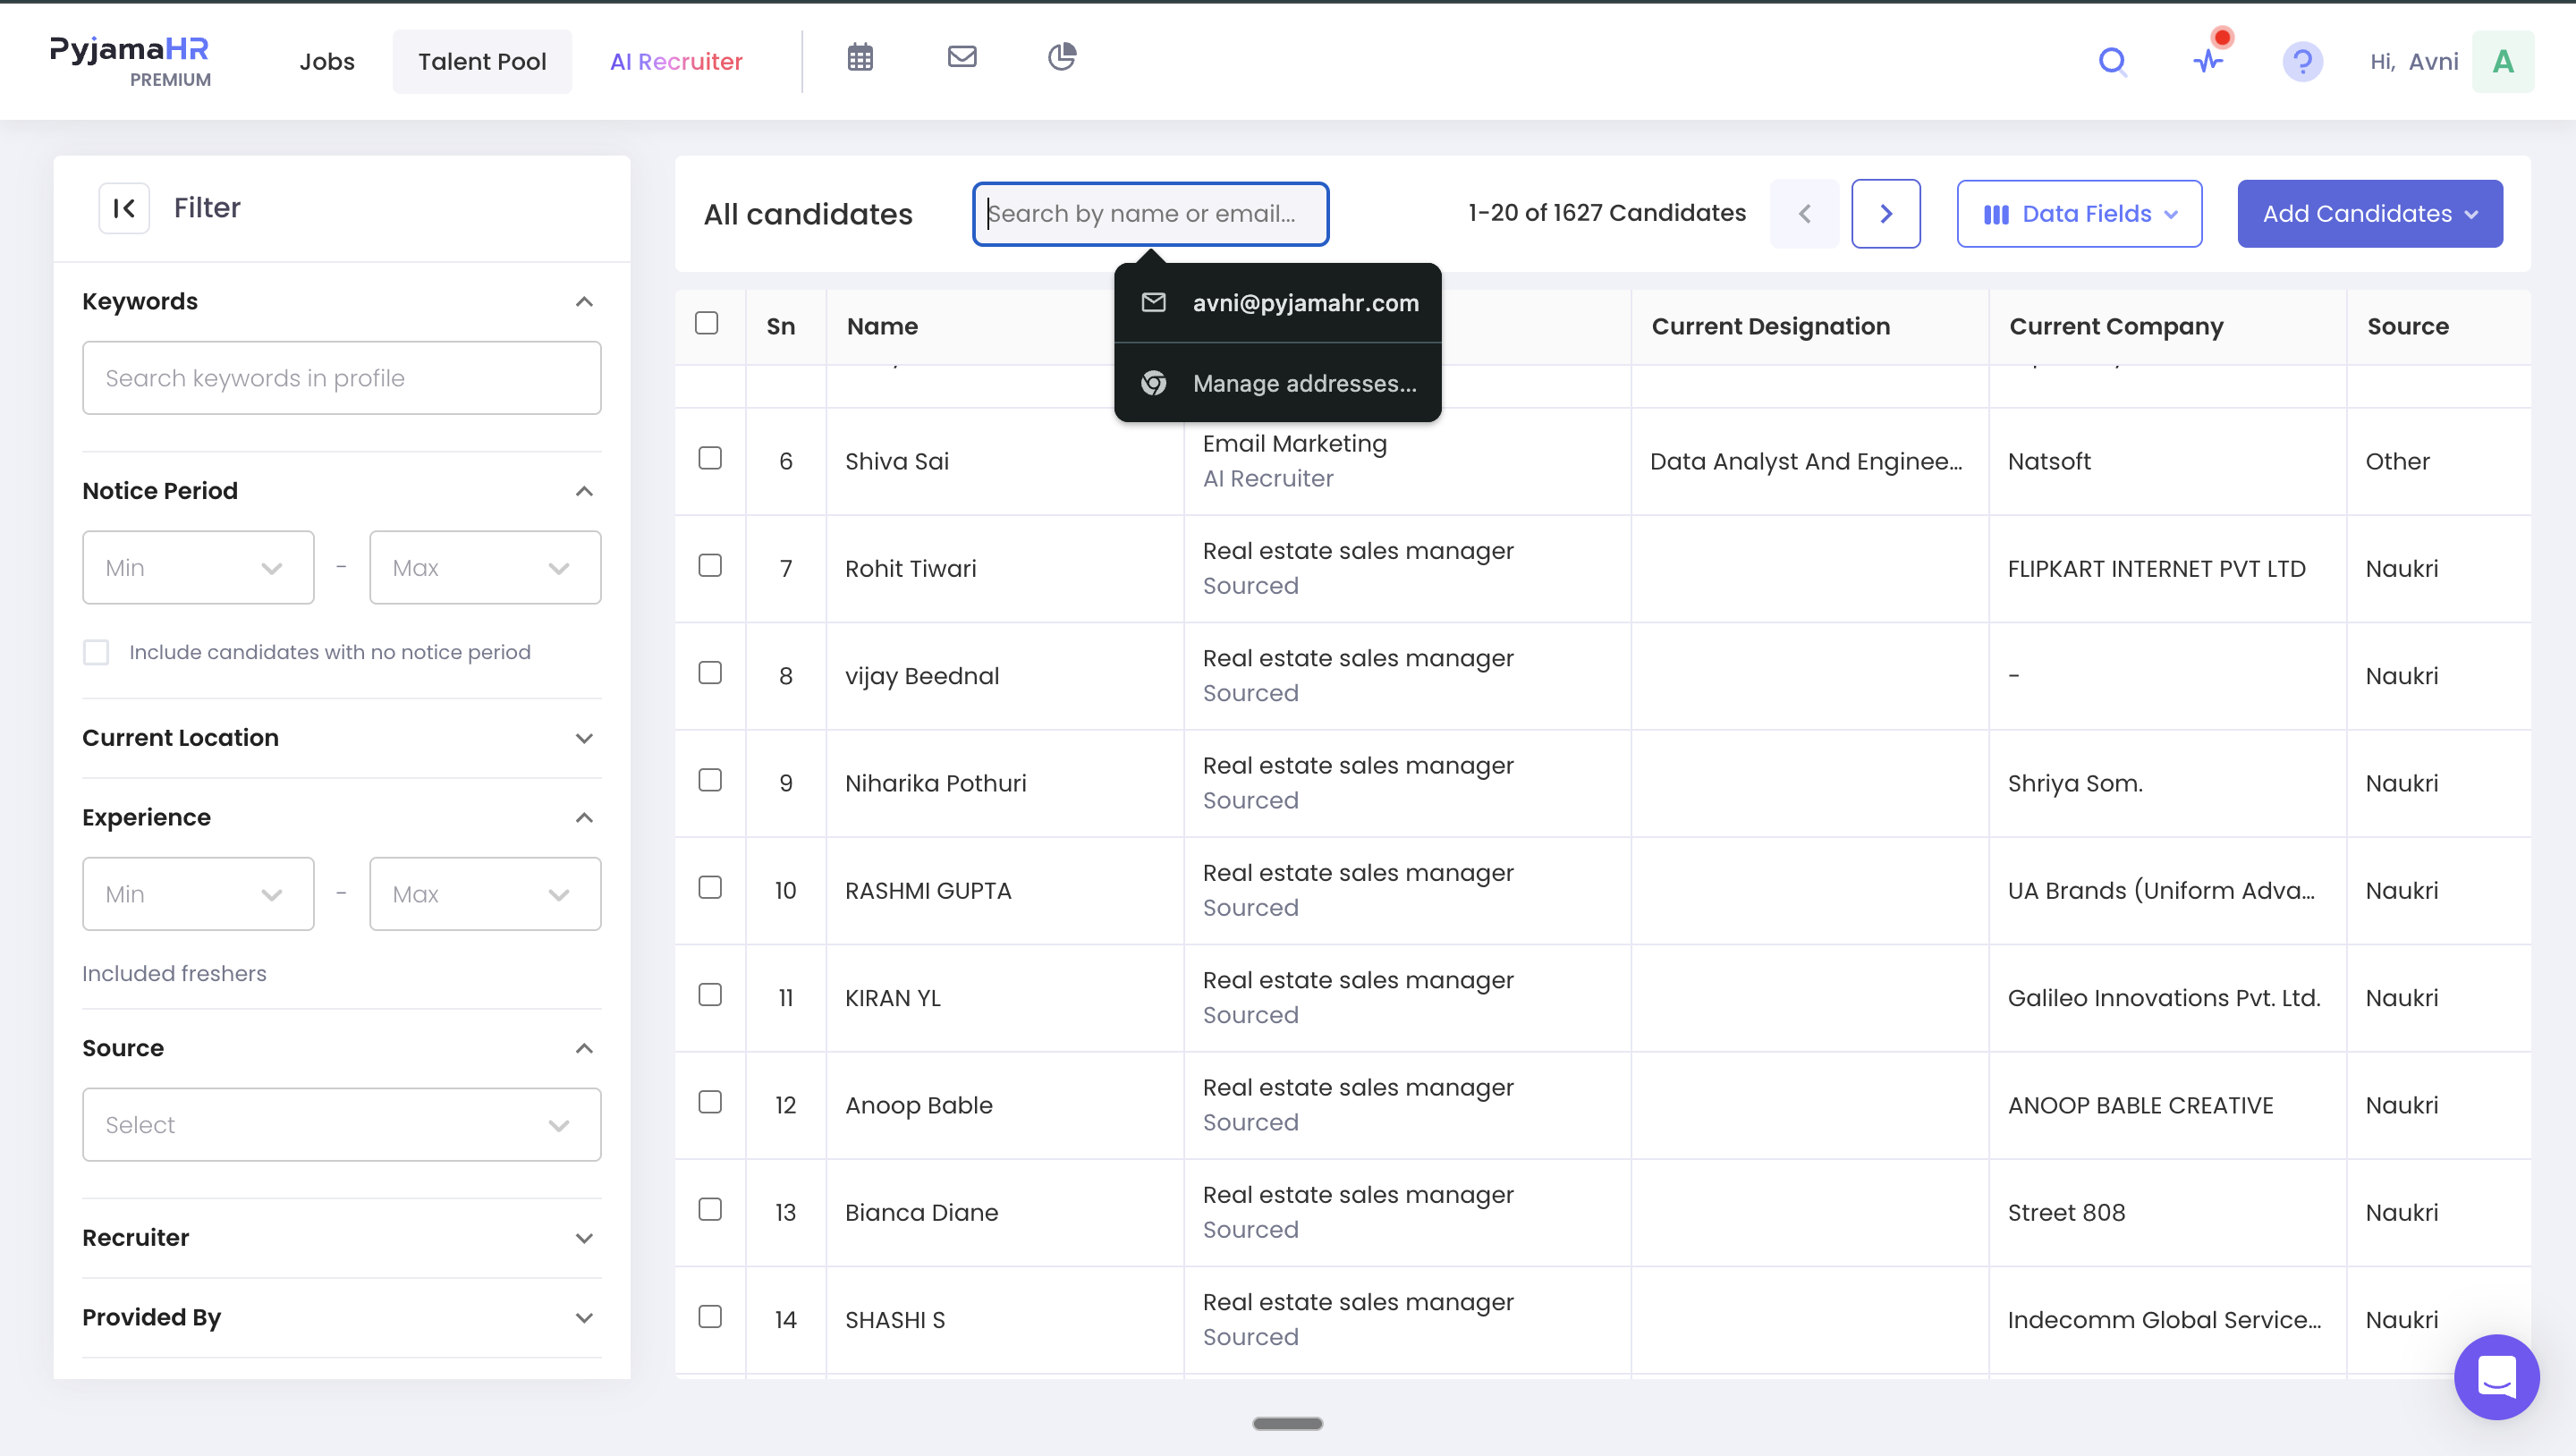Switch to the Jobs tab
Screen dimensions: 2576x1456
[x=327, y=62]
